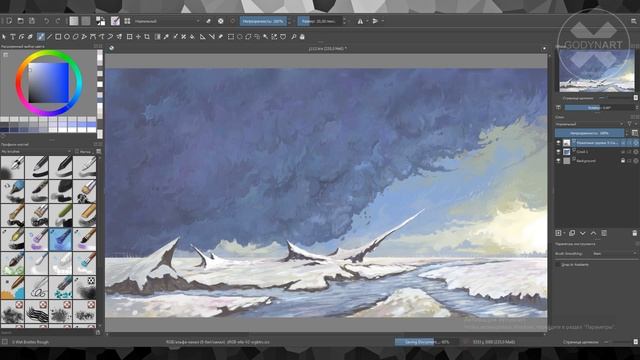The height and width of the screenshot is (360, 640).
Task: Hide the Background layer
Action: click(558, 161)
